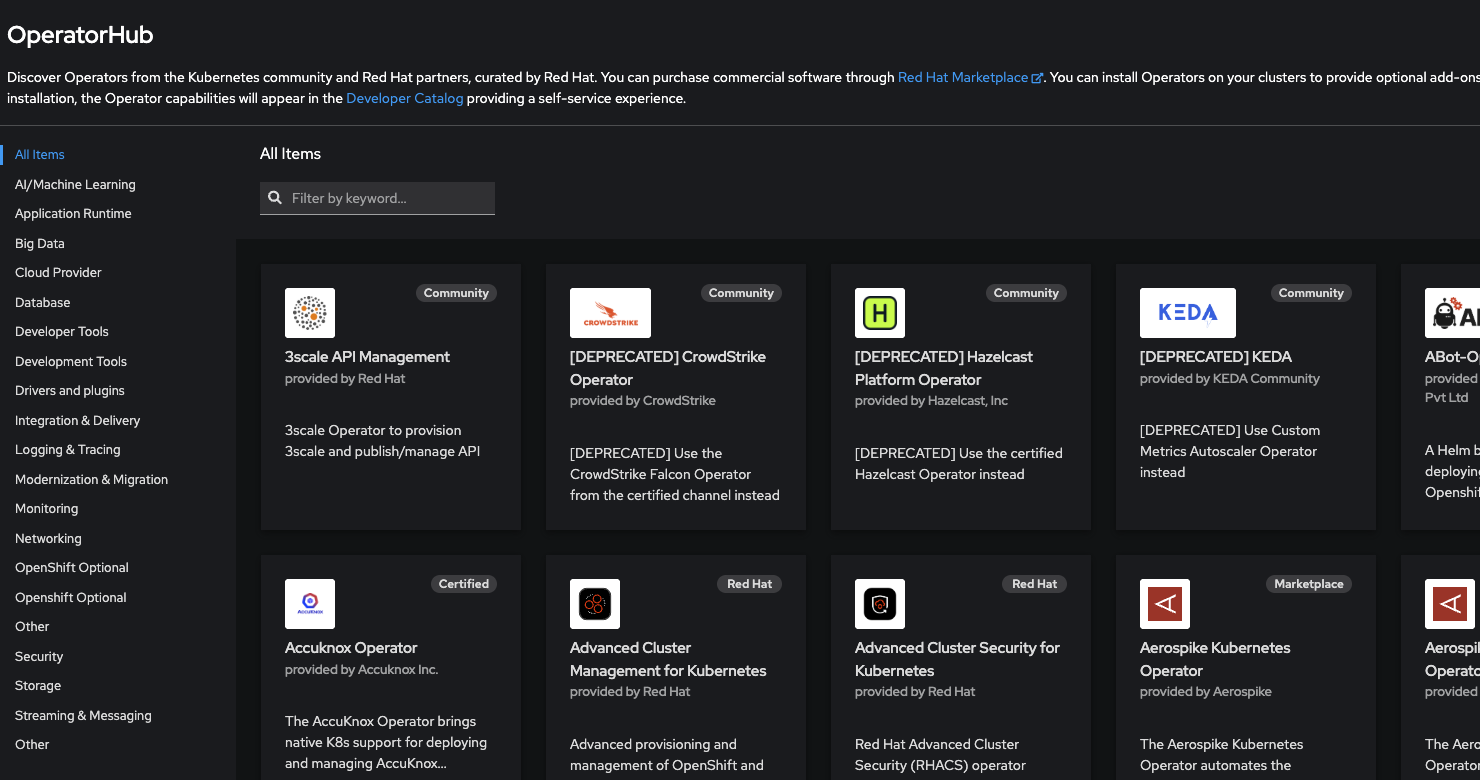The height and width of the screenshot is (780, 1480).
Task: Click "provided by Accuknox Inc." text
Action: (x=362, y=670)
